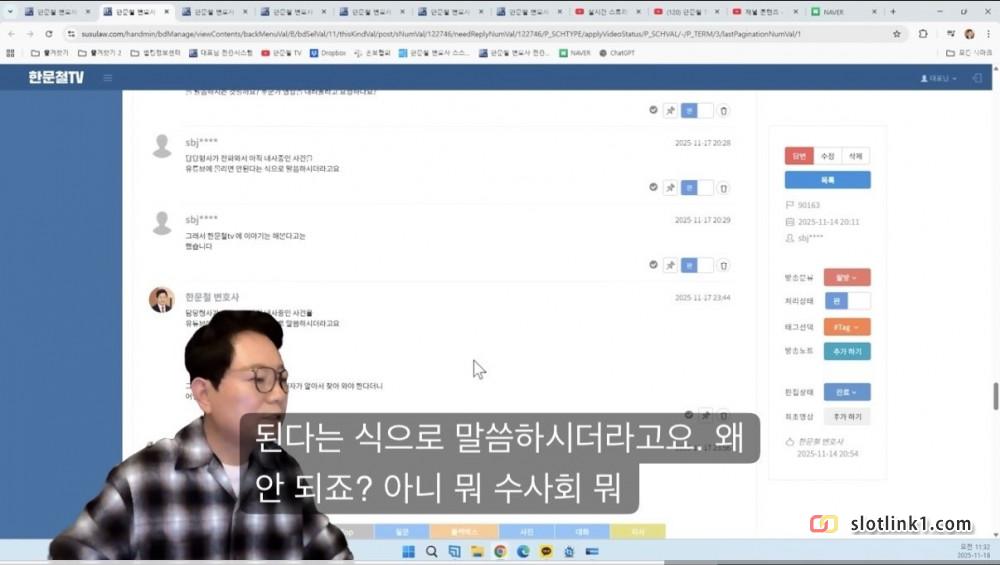1000x565 pixels.
Task: Open a new Chrome tab
Action: (893, 11)
